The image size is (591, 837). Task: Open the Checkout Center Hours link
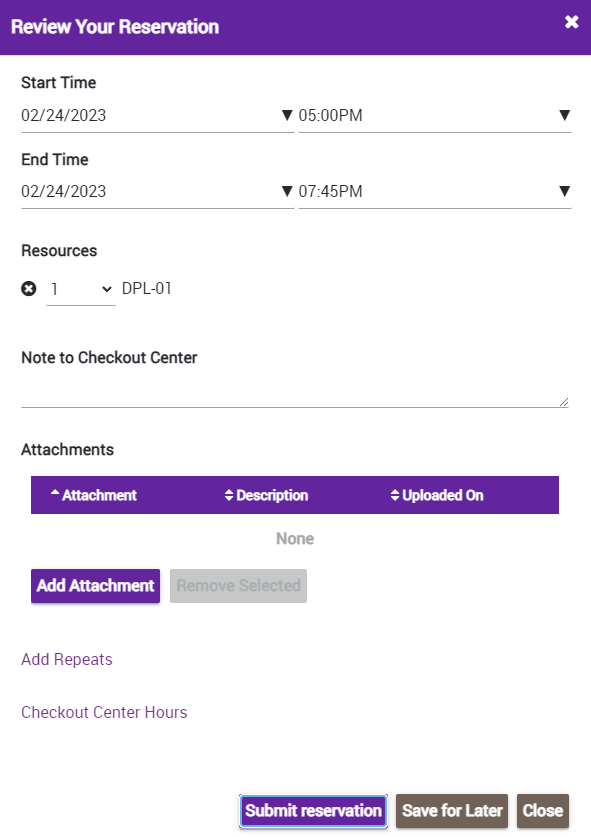pyautogui.click(x=104, y=712)
